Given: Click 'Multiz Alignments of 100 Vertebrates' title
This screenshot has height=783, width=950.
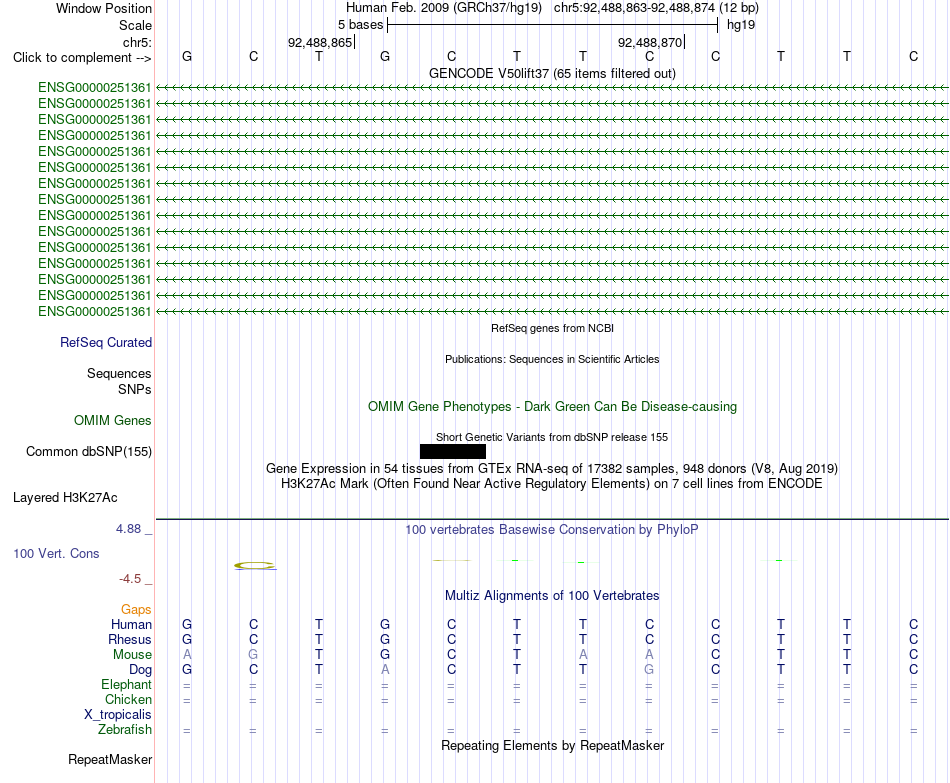Looking at the screenshot, I should pyautogui.click(x=552, y=596).
